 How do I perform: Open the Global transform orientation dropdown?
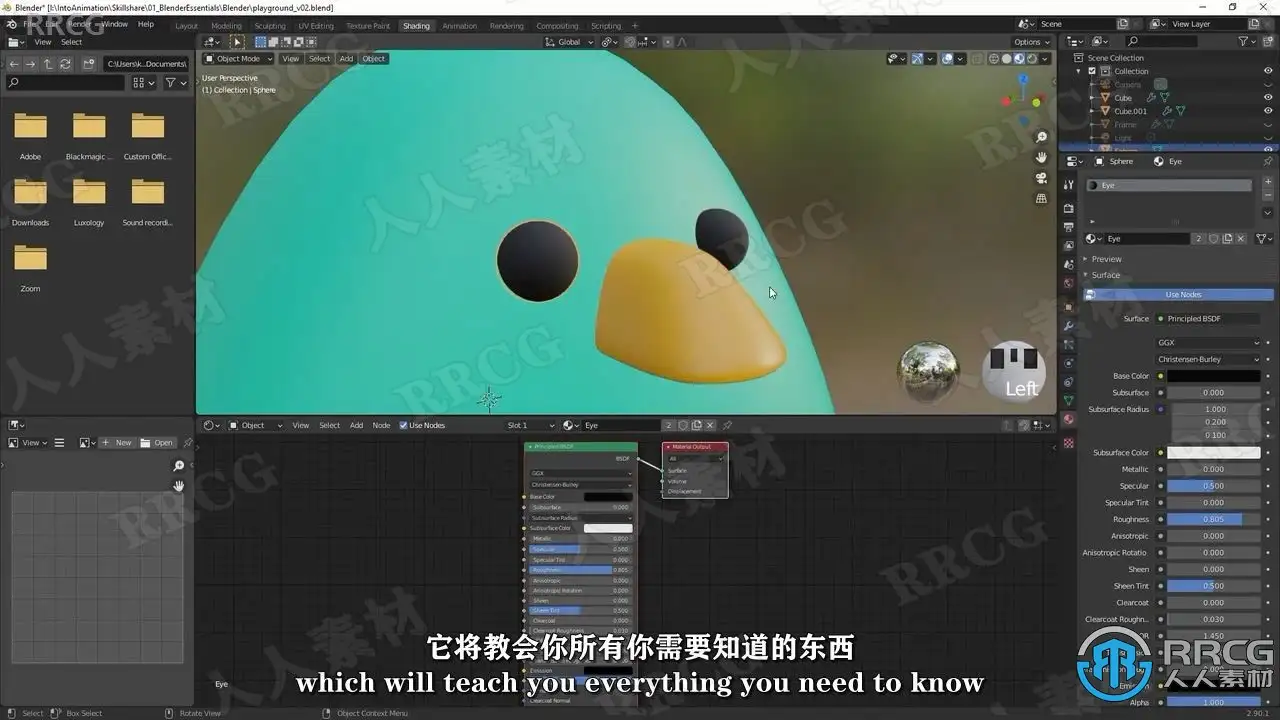tap(569, 42)
